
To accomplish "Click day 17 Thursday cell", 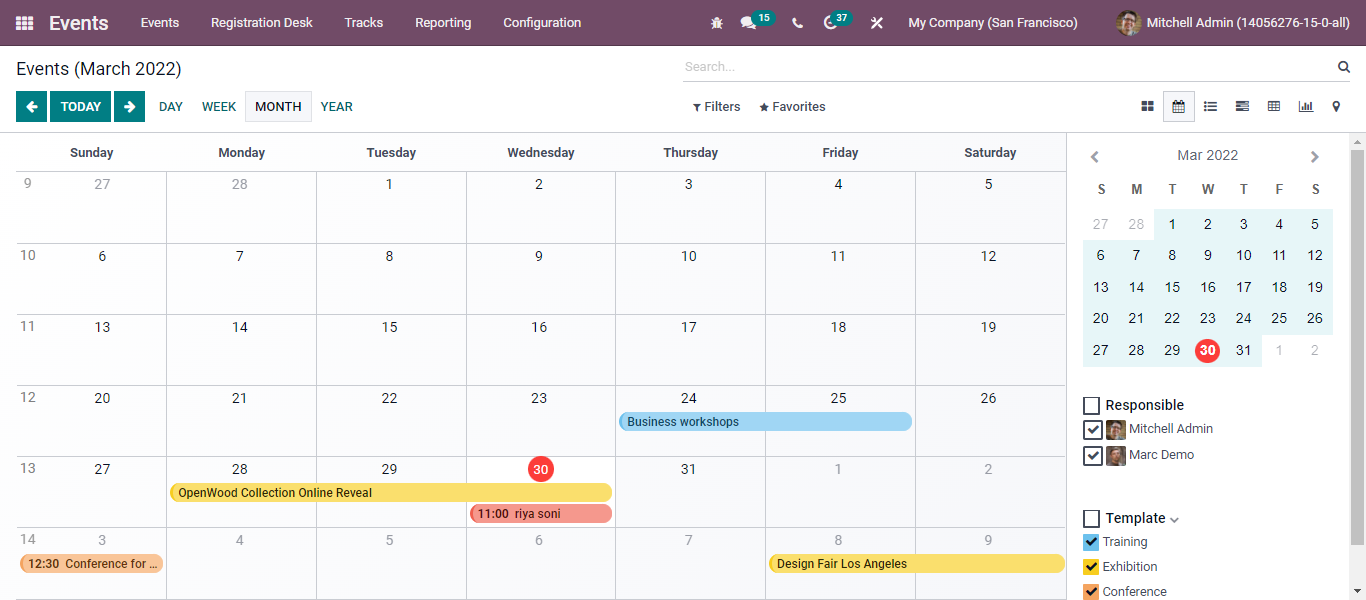I will coord(690,350).
